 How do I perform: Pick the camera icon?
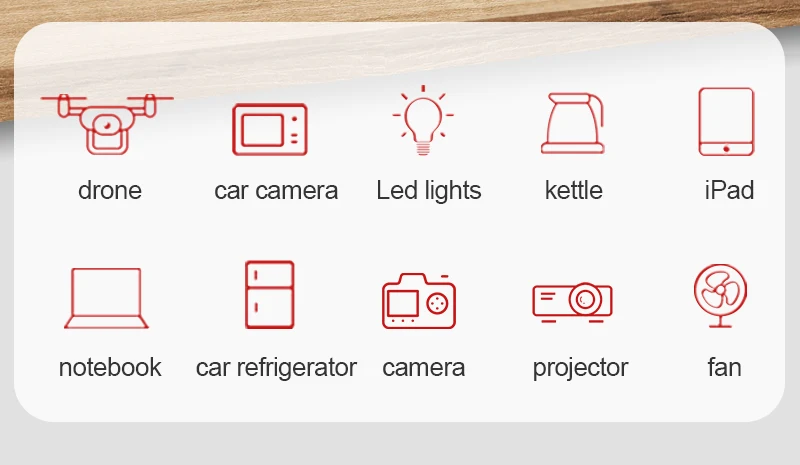[x=419, y=301]
